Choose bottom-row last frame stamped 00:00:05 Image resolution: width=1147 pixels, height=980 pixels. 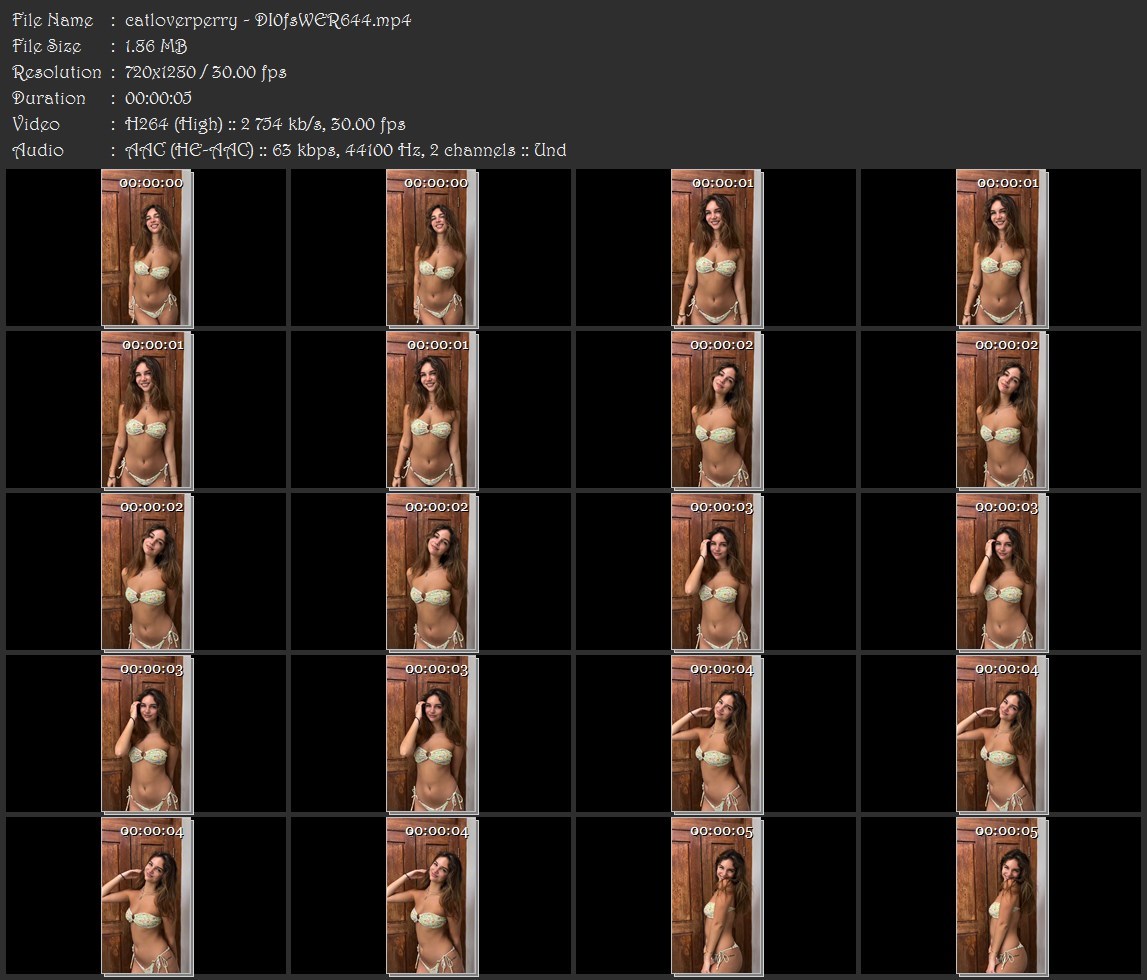click(1001, 897)
